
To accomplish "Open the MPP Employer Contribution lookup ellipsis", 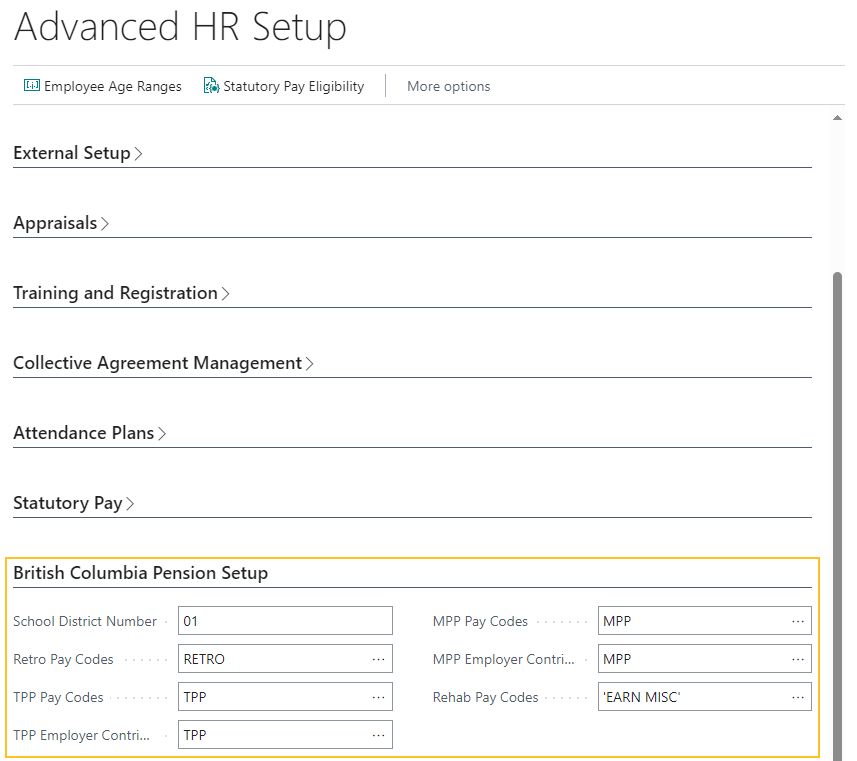I will (798, 658).
